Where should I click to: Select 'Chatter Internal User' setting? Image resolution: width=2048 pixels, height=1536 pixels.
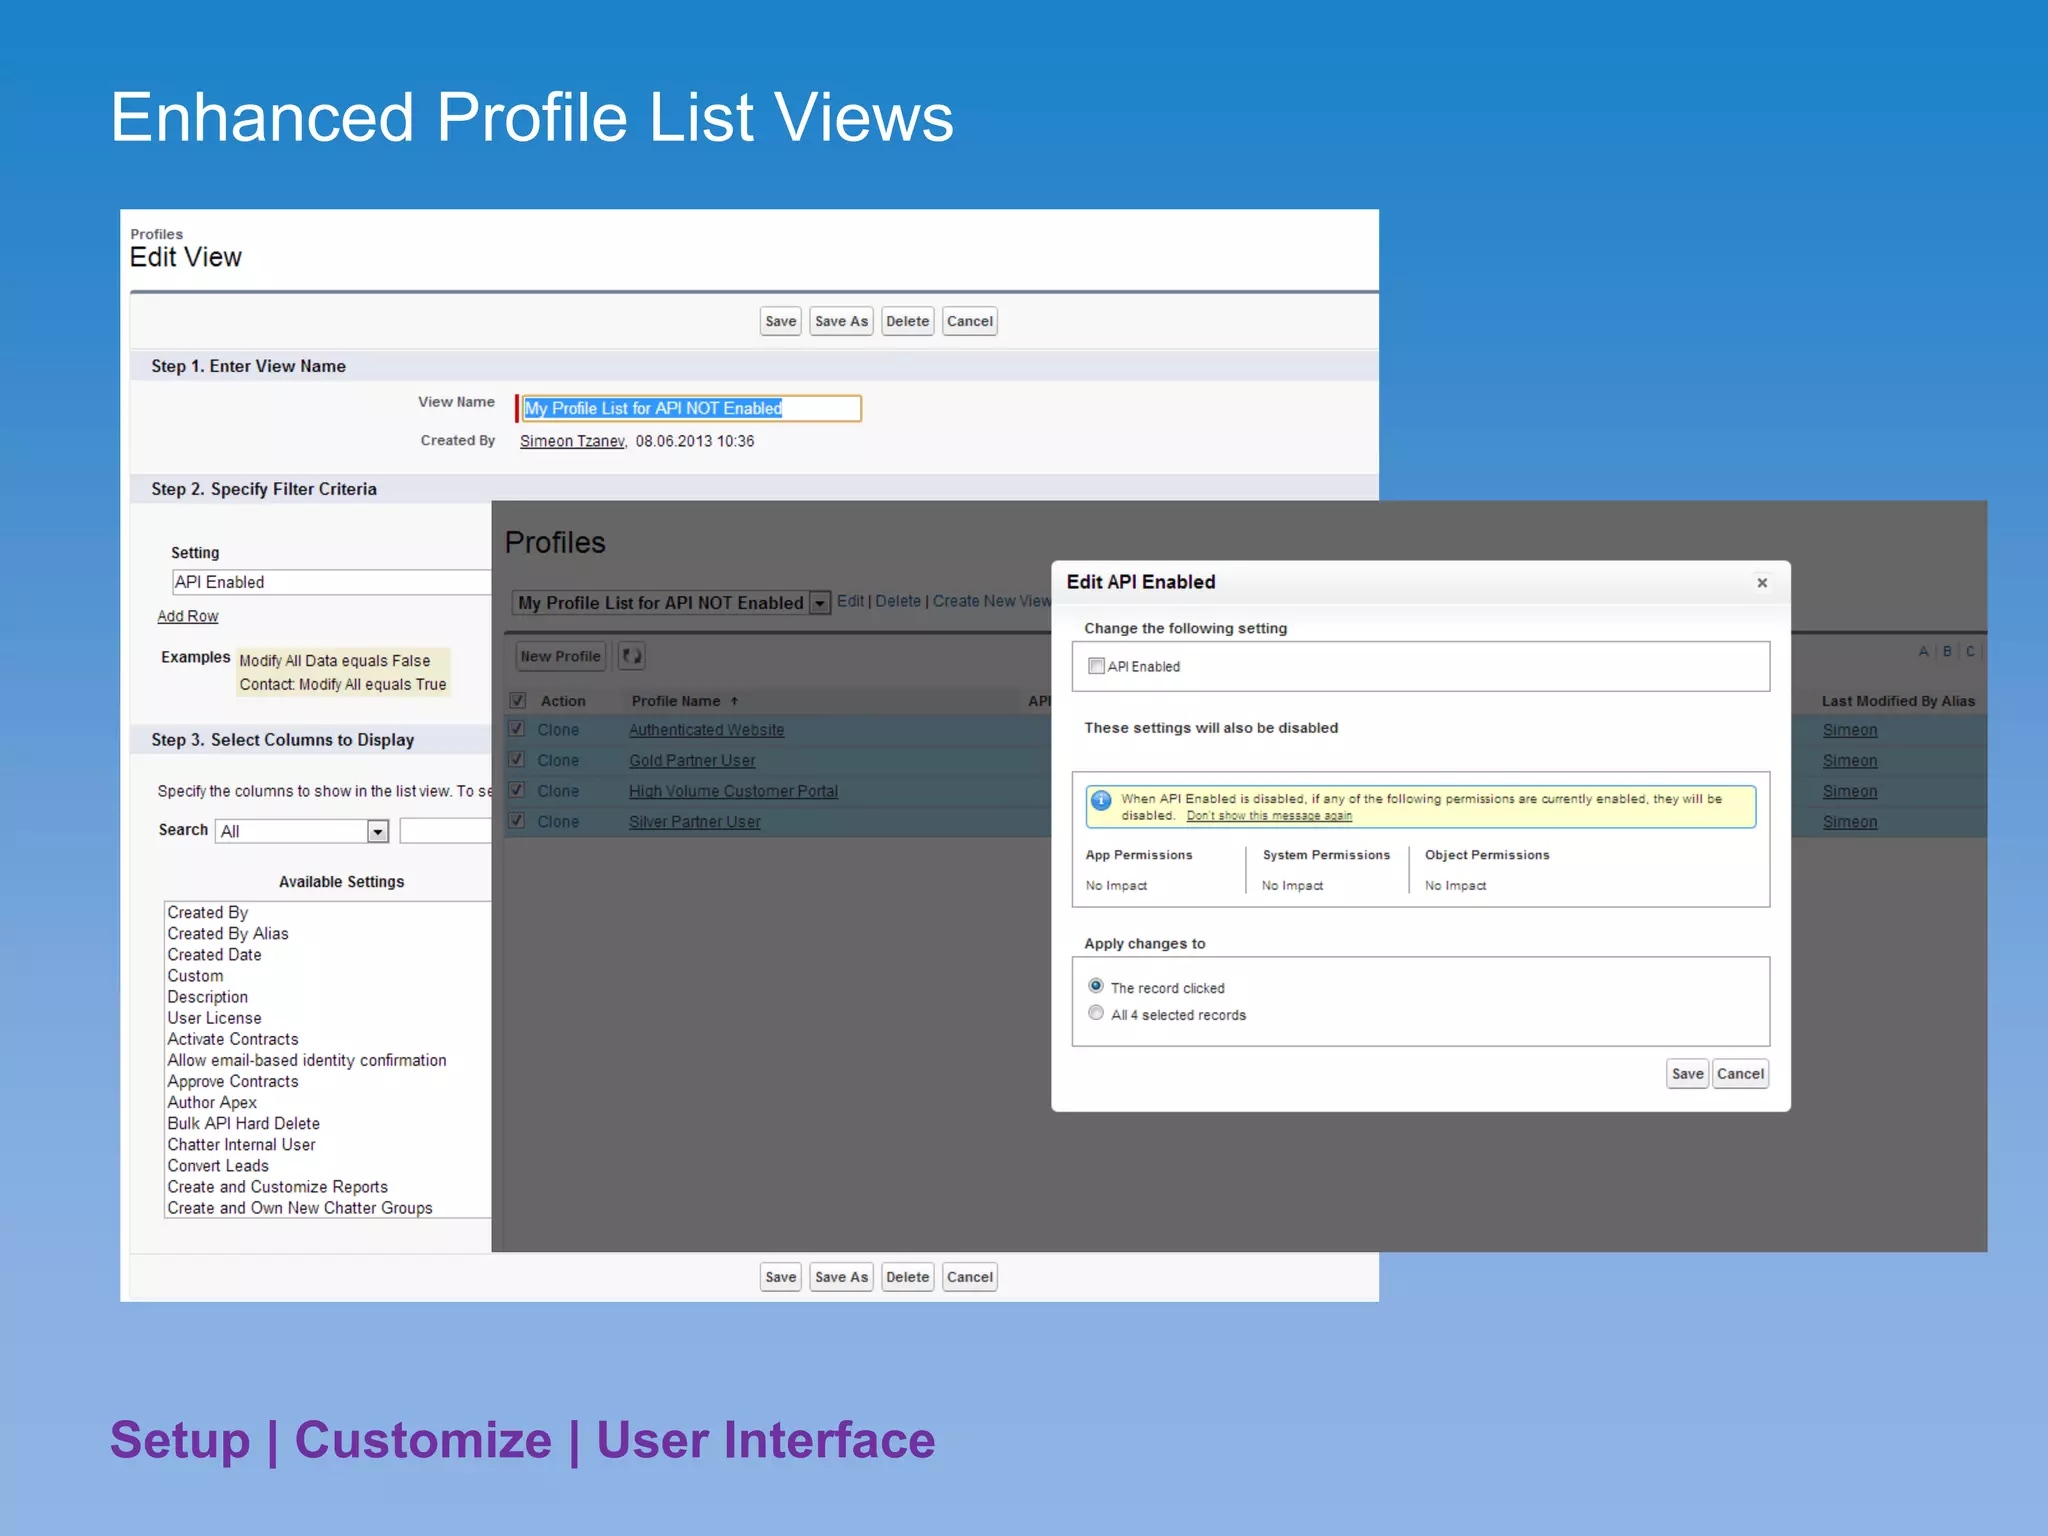click(x=241, y=1144)
